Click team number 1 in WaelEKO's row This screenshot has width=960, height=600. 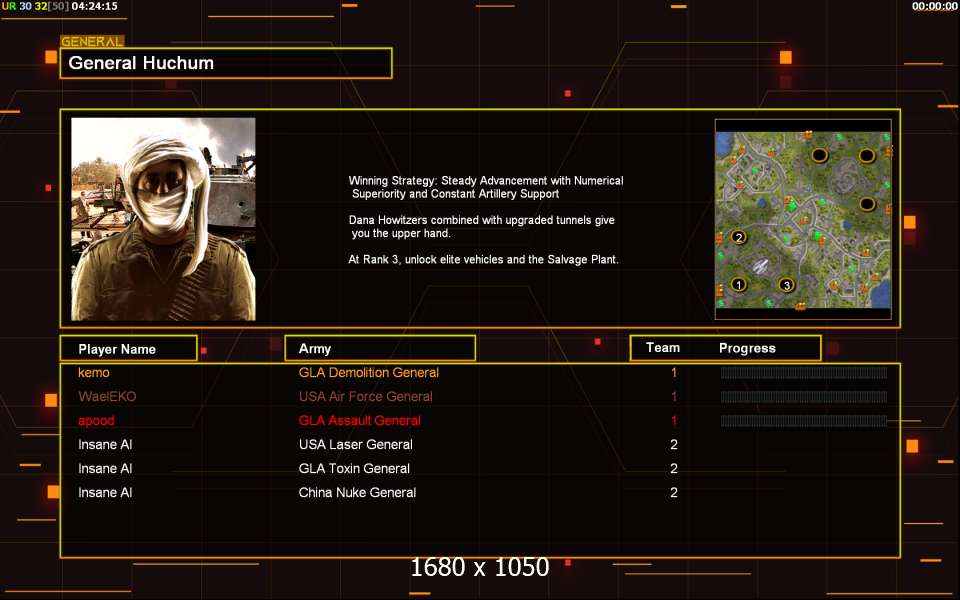(674, 396)
